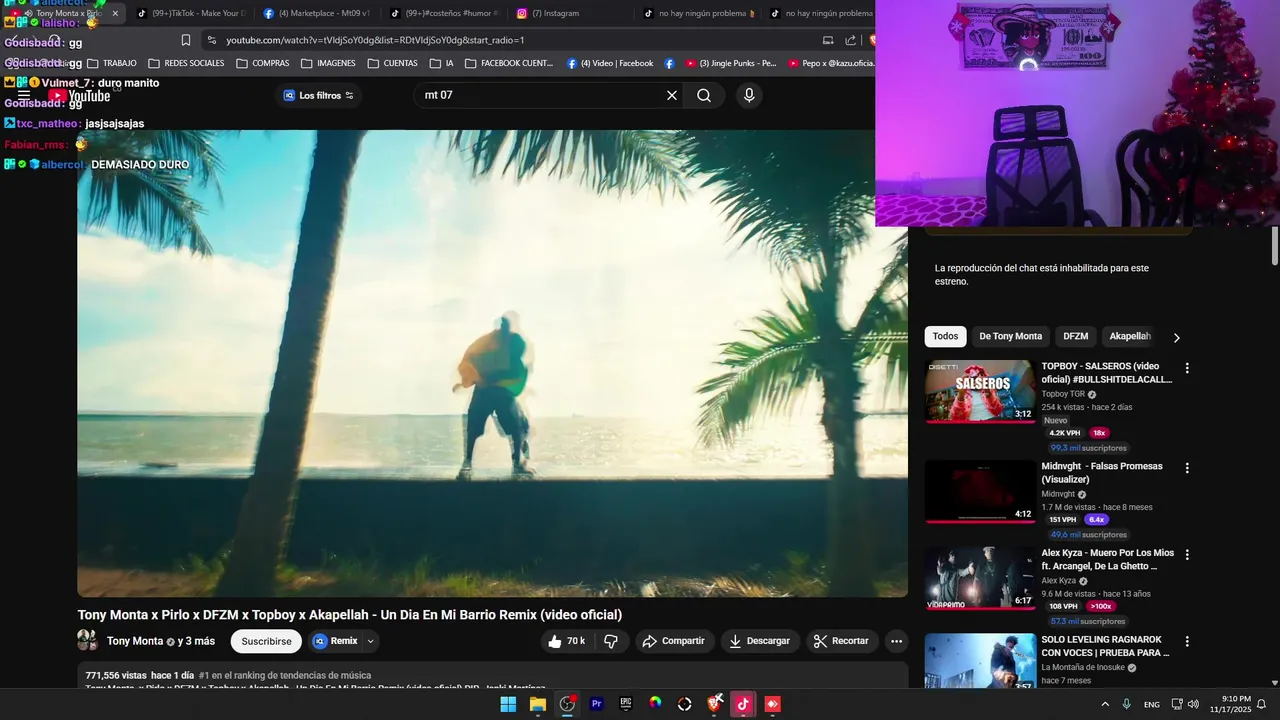Select the Akapellah filter chip
Screen dimensions: 1280x720
[1130, 336]
